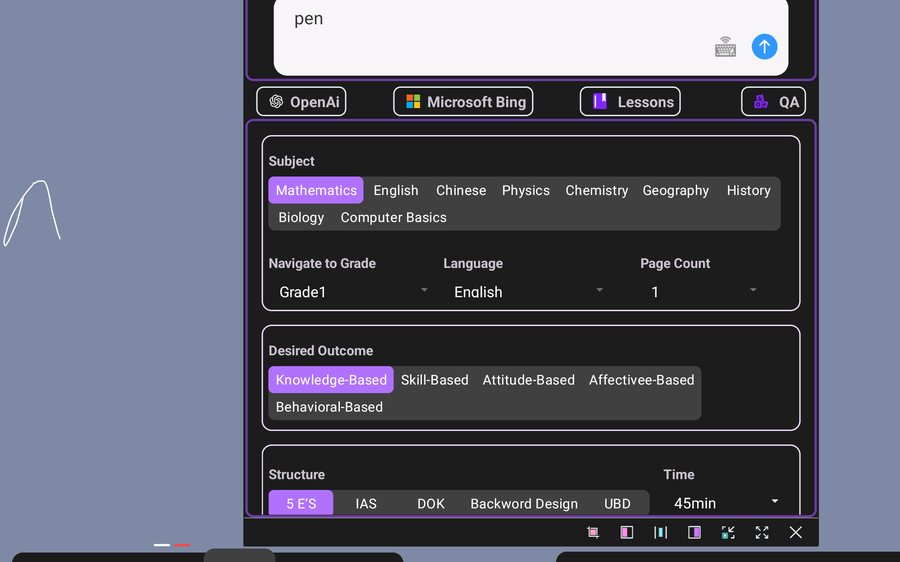Click the arrow of the Time dropdown
This screenshot has width=900, height=562.
click(775, 501)
